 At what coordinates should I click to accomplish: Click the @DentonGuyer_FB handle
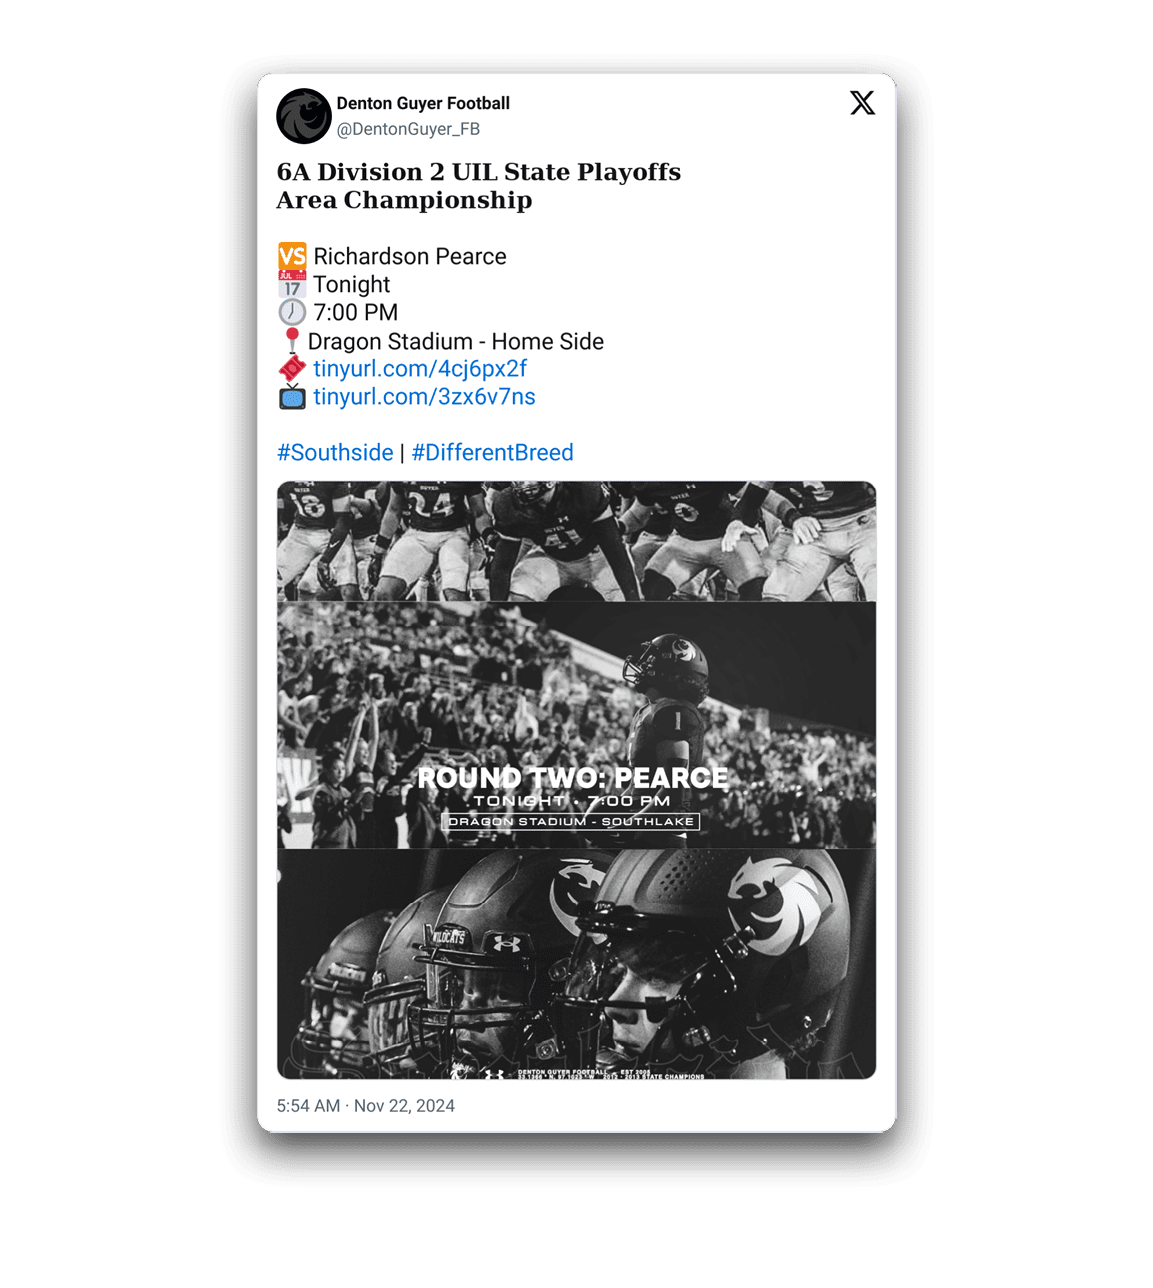(x=408, y=129)
